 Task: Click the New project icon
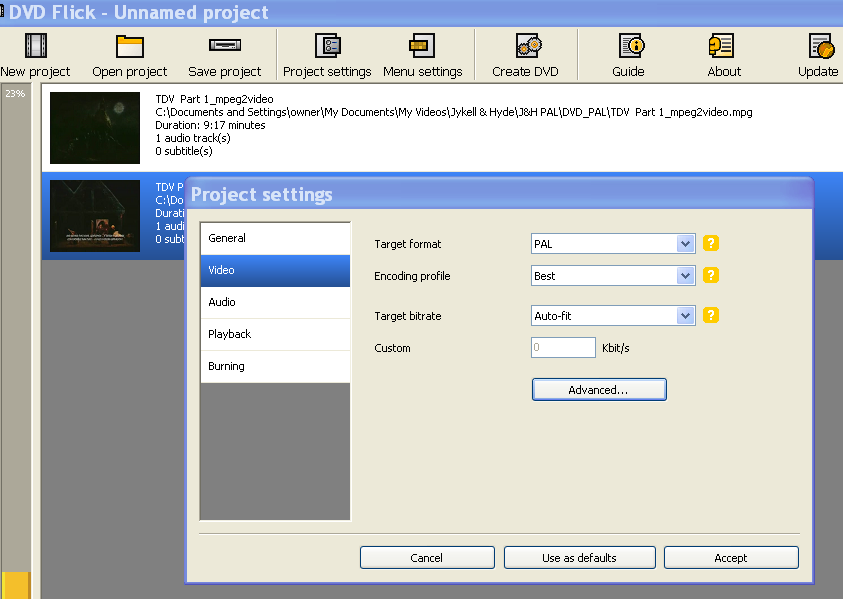click(x=35, y=46)
